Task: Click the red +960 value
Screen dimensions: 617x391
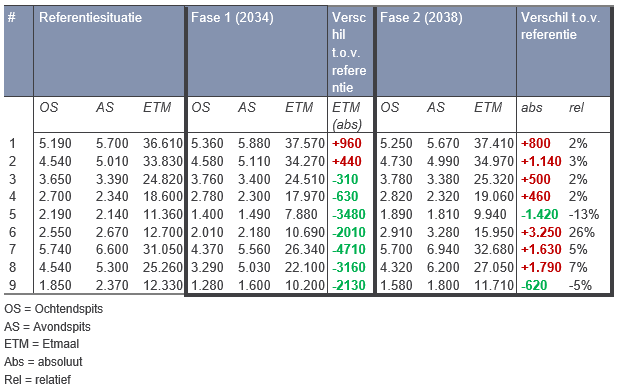Action: 347,143
